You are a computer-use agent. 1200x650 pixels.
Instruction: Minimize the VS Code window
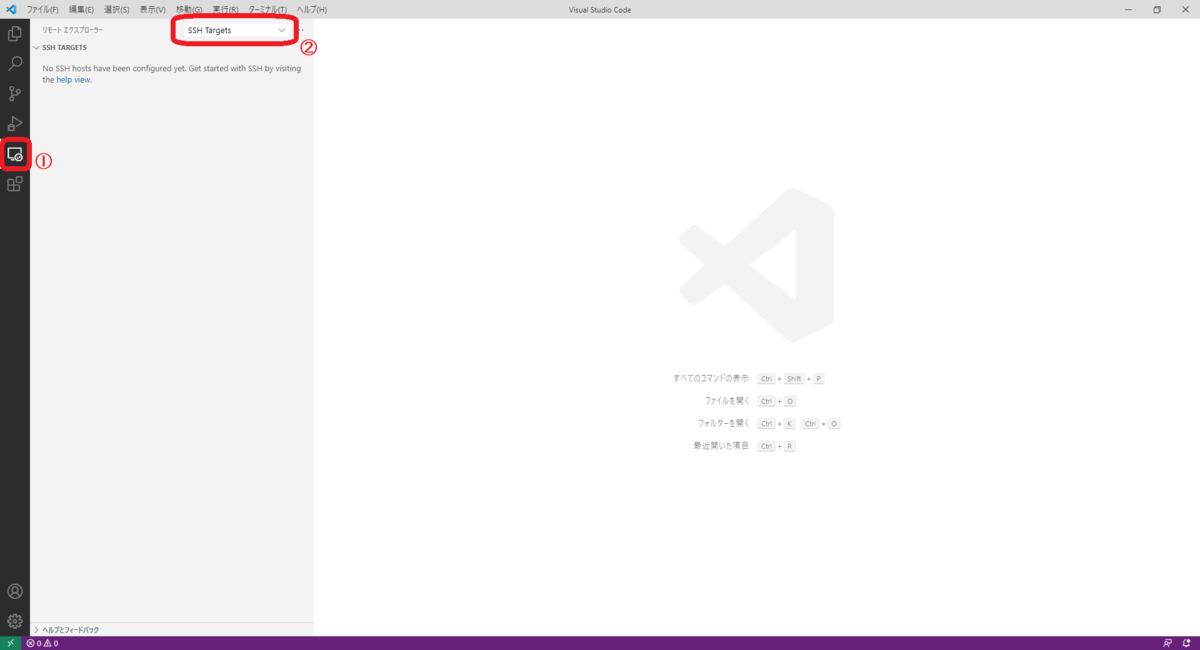point(1127,9)
